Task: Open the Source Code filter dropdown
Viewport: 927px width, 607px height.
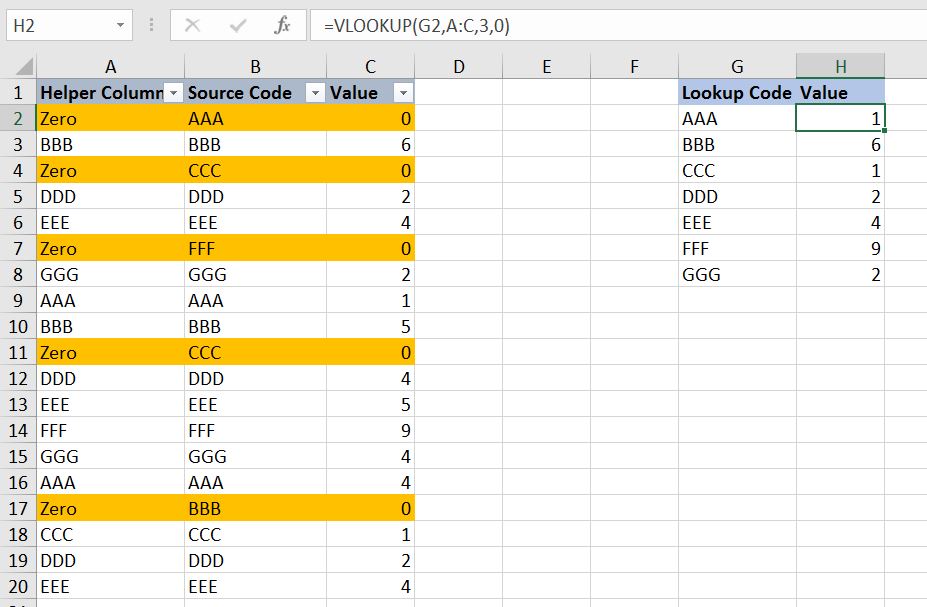Action: click(317, 92)
